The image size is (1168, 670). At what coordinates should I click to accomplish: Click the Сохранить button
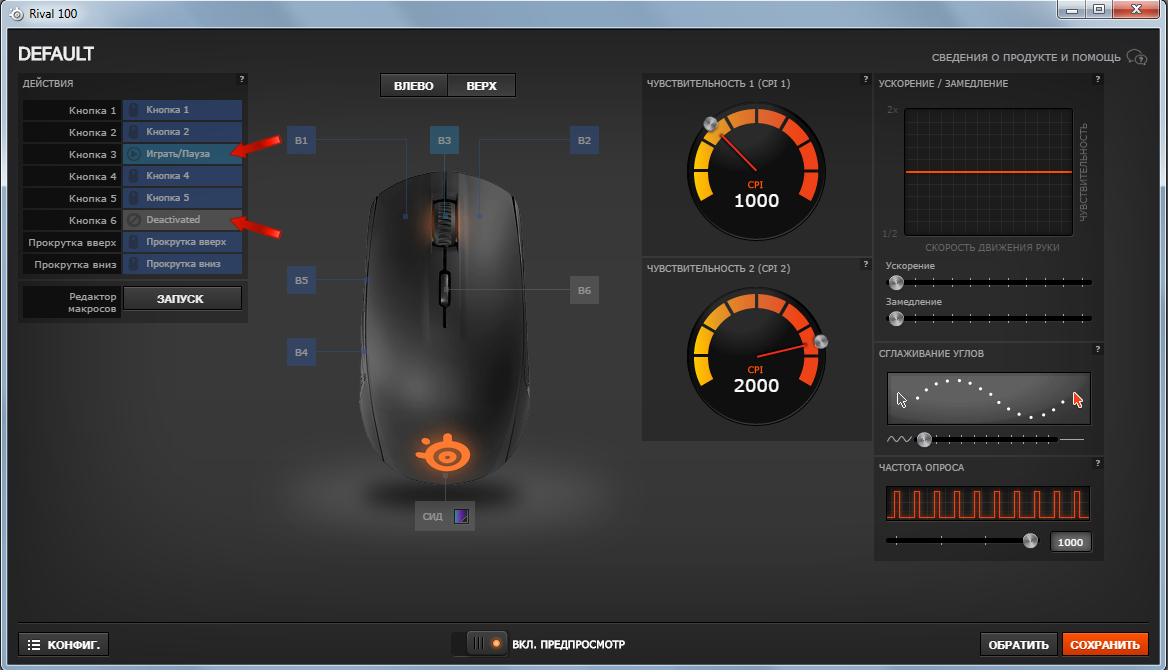[x=1105, y=645]
